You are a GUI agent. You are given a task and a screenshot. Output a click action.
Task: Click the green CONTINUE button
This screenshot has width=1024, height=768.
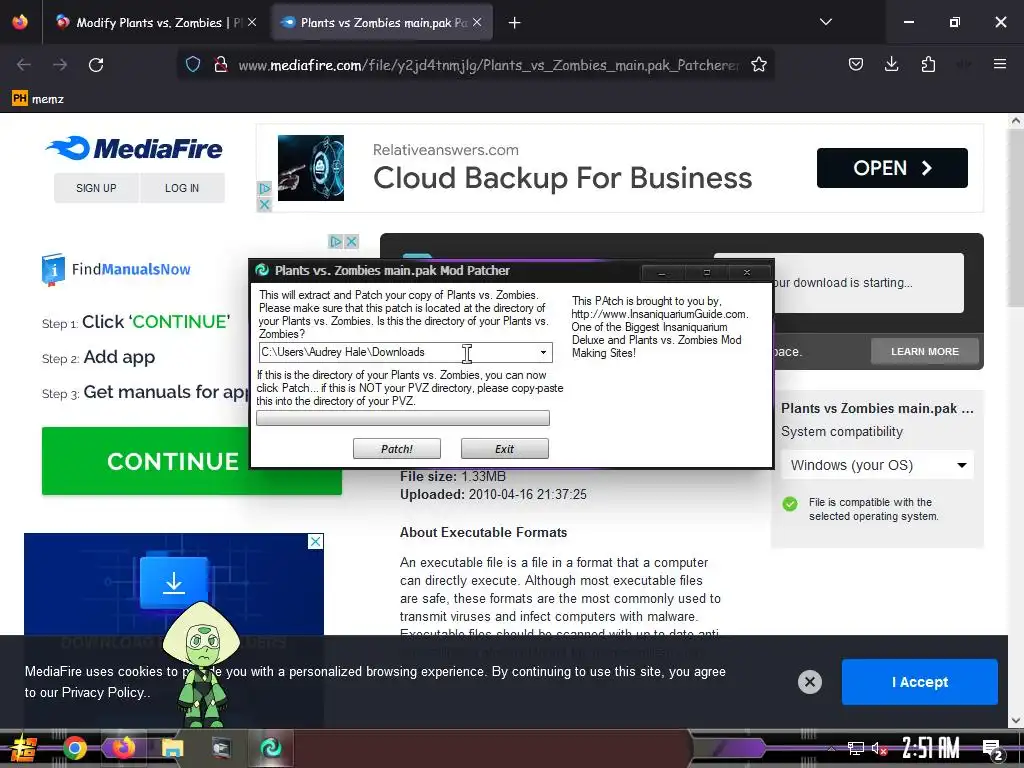pyautogui.click(x=146, y=461)
